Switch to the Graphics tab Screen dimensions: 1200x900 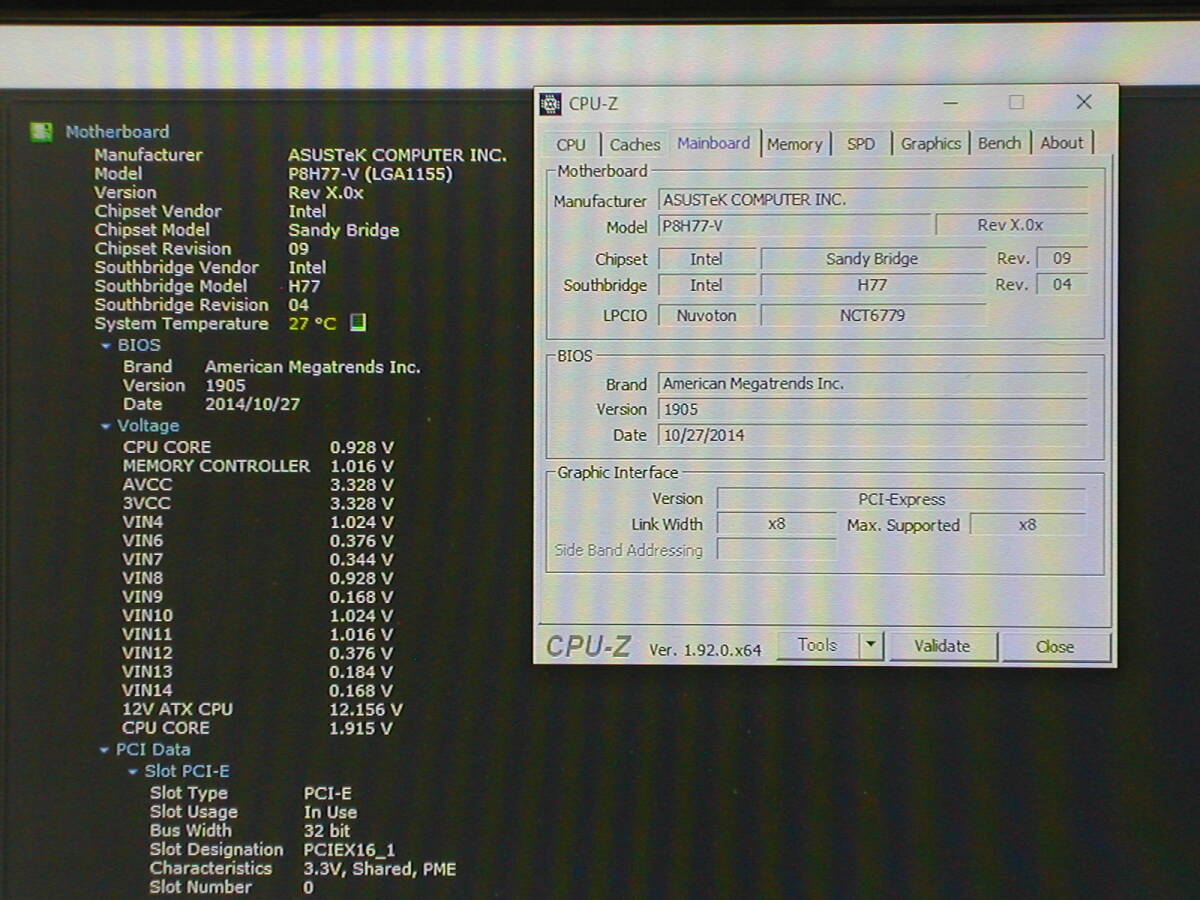930,144
